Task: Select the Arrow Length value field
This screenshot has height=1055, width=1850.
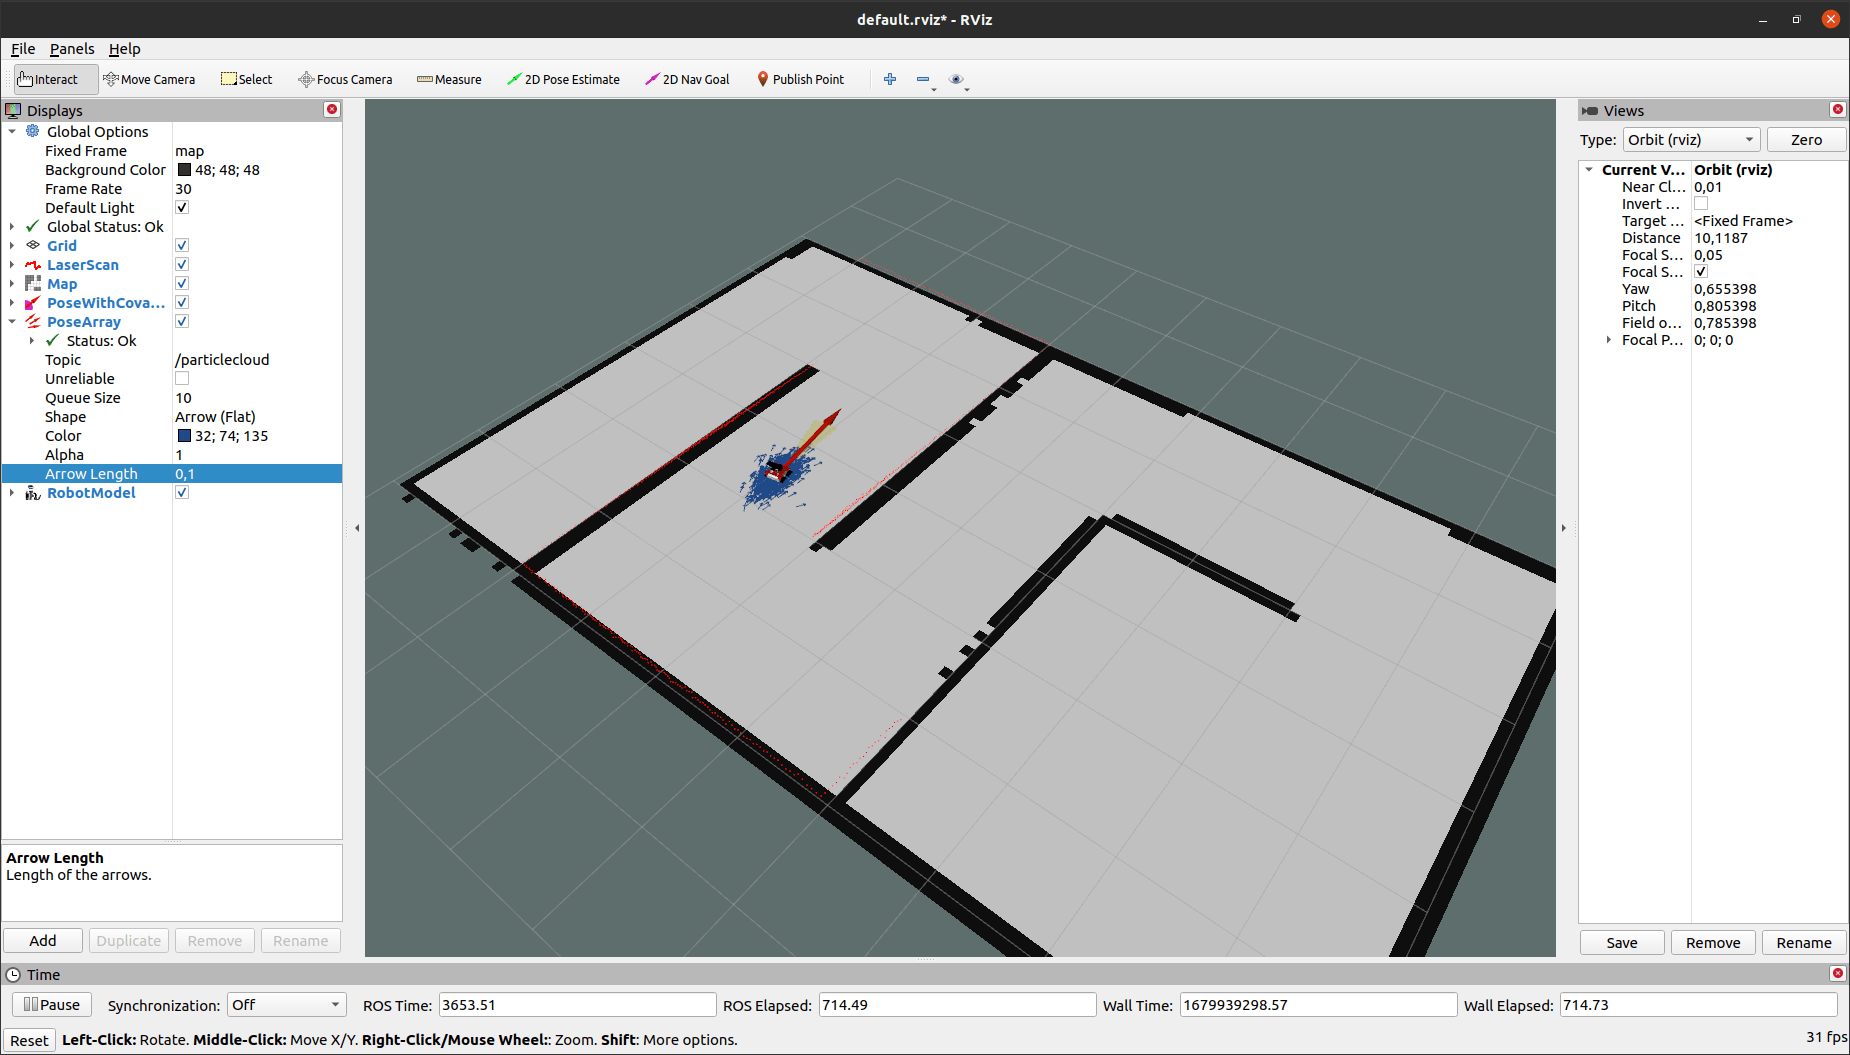Action: 257,474
